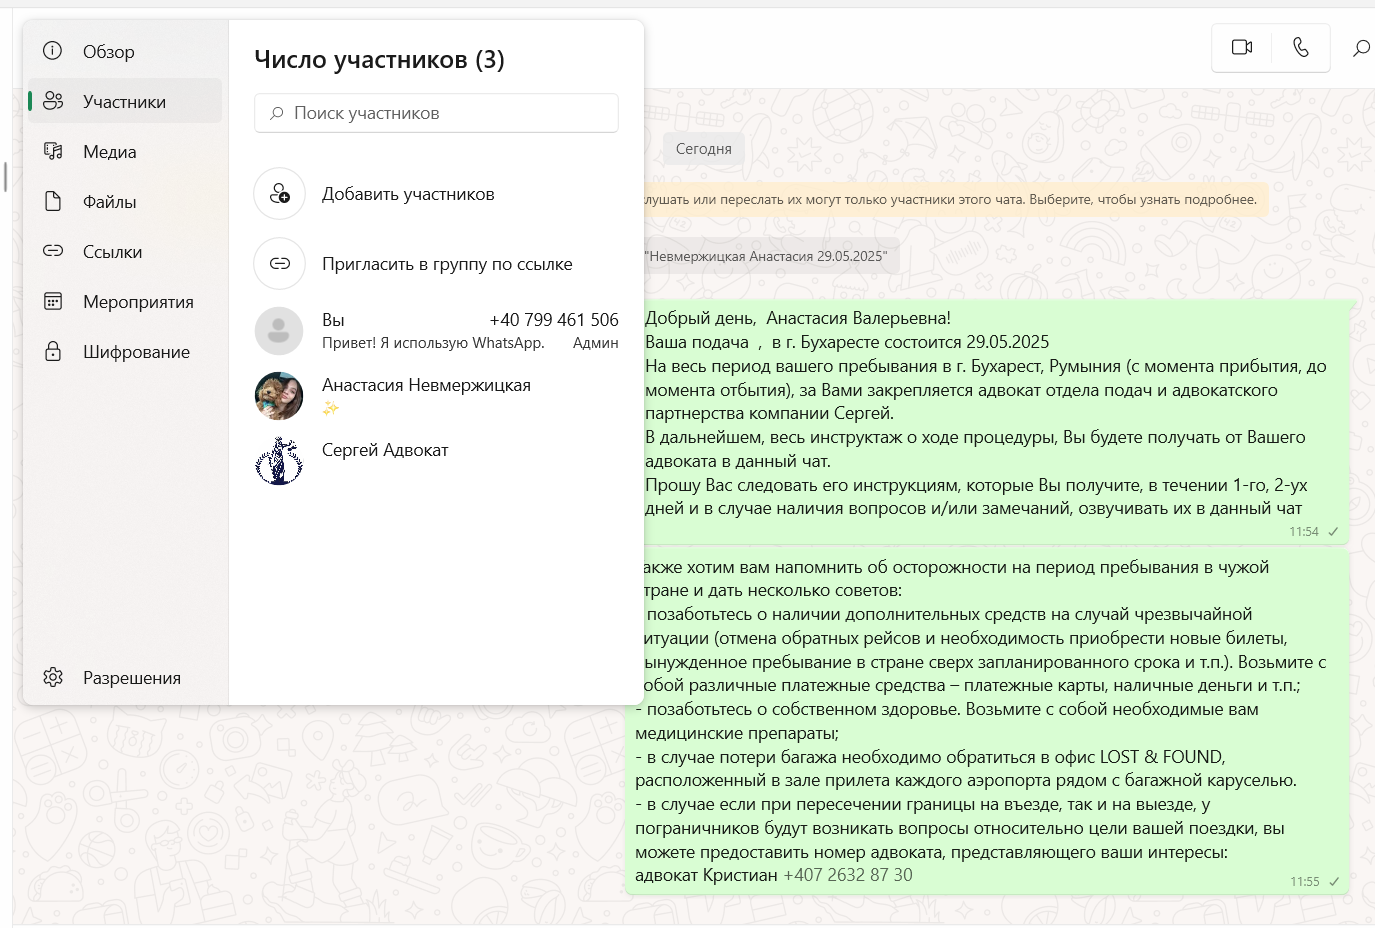
Task: Click the Разрешения gear icon
Action: point(53,677)
